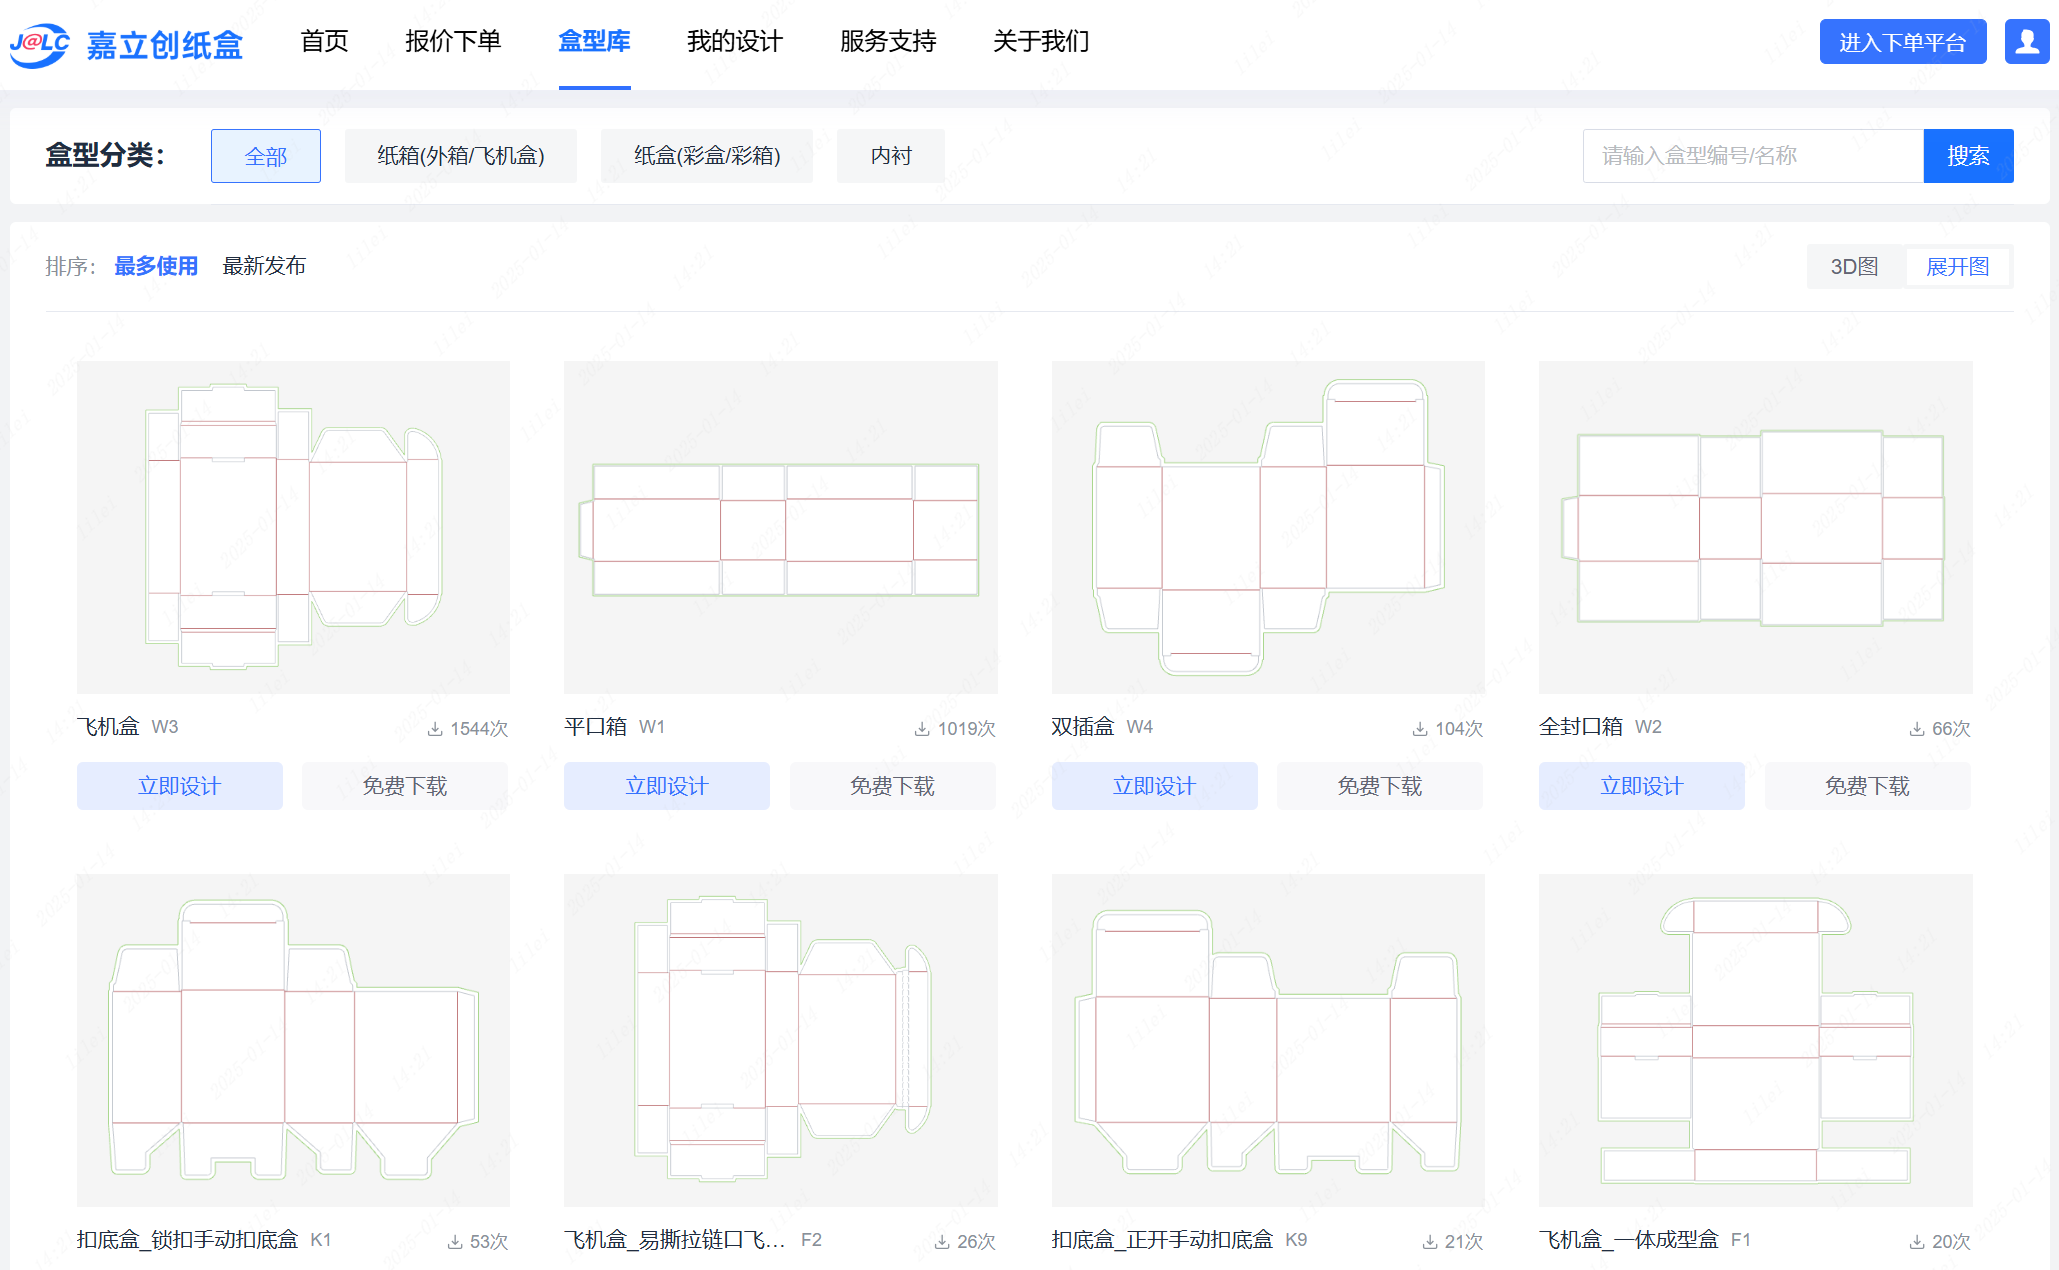The height and width of the screenshot is (1270, 2059).
Task: Open 报价下单 menu item
Action: (453, 41)
